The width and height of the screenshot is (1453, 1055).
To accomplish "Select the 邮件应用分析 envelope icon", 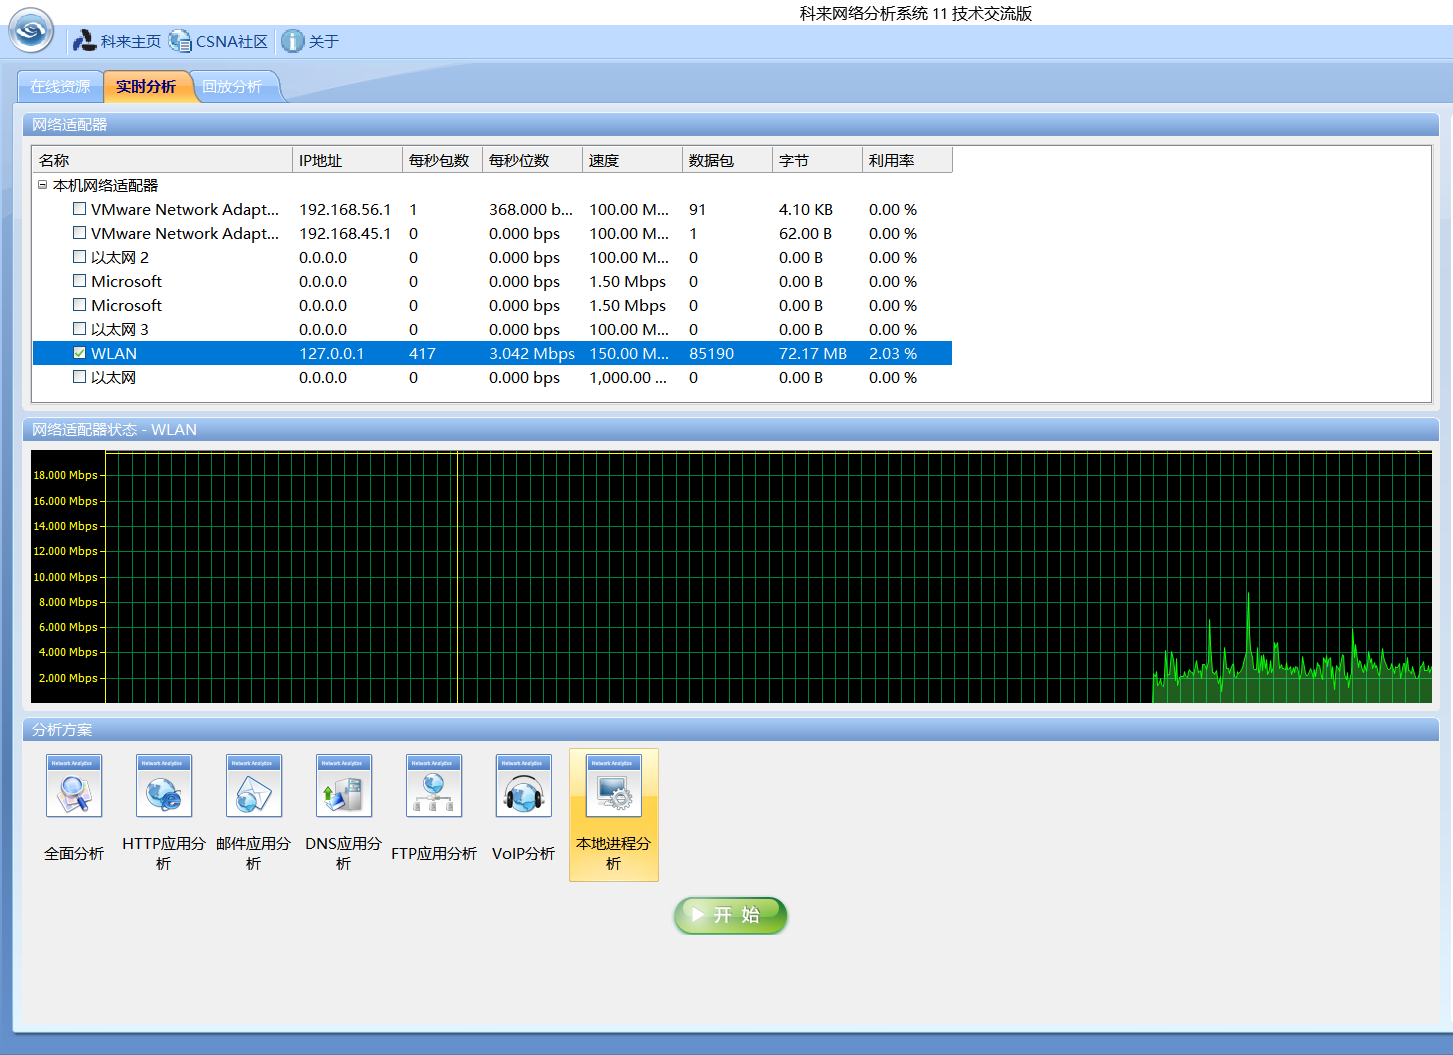I will click(254, 786).
